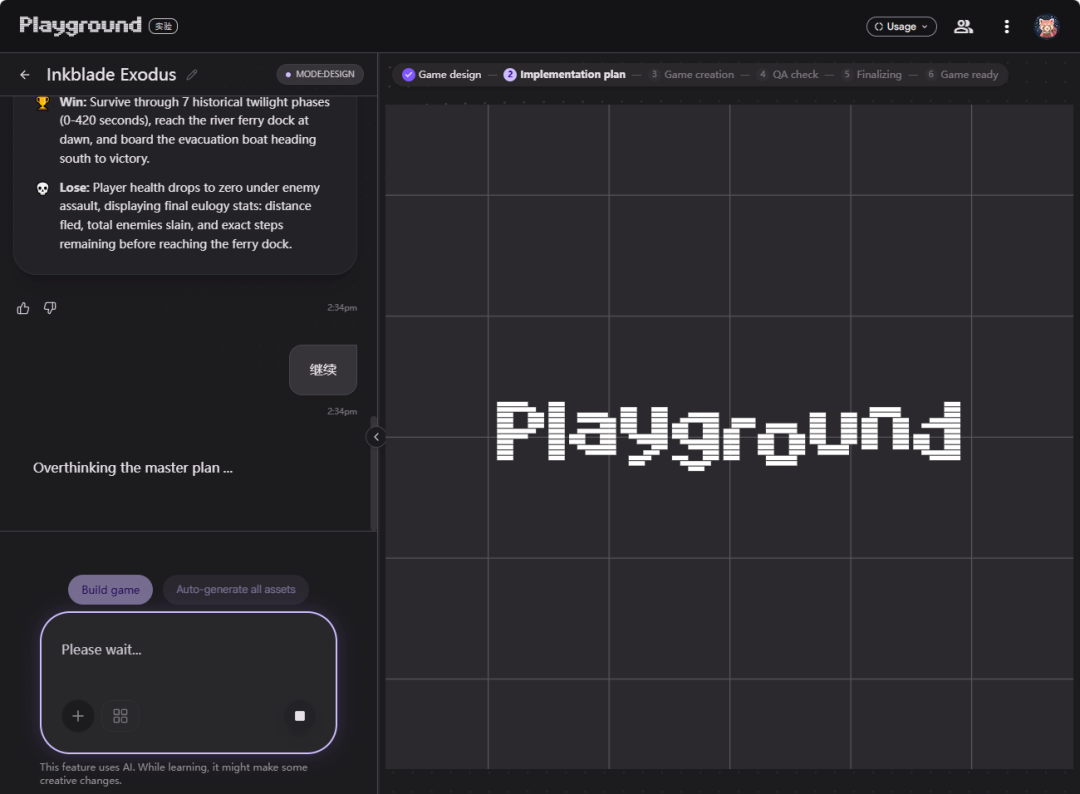Open the three-dot more options menu
The width and height of the screenshot is (1080, 794).
point(1006,26)
